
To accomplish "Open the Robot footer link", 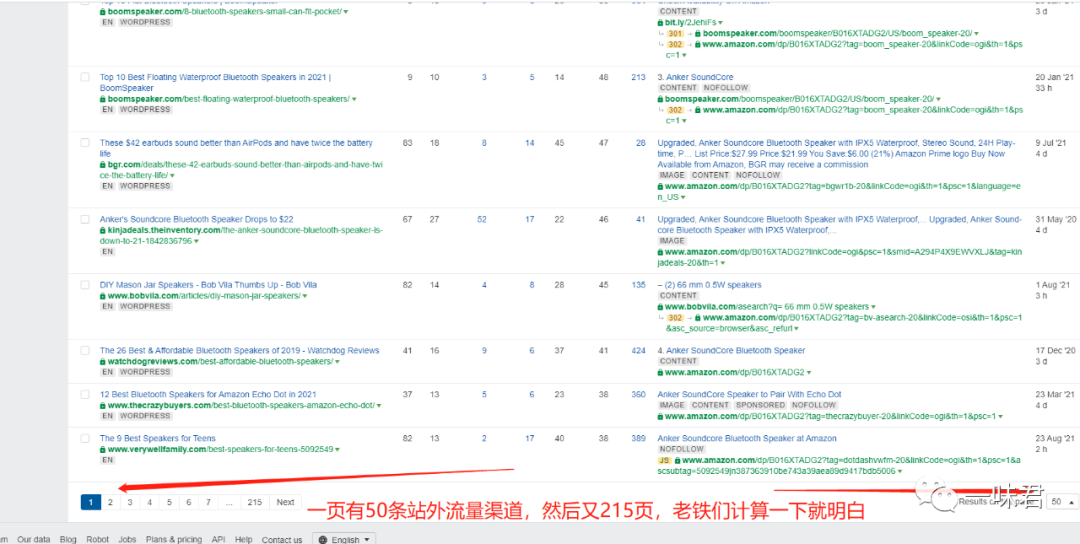I will pyautogui.click(x=98, y=540).
